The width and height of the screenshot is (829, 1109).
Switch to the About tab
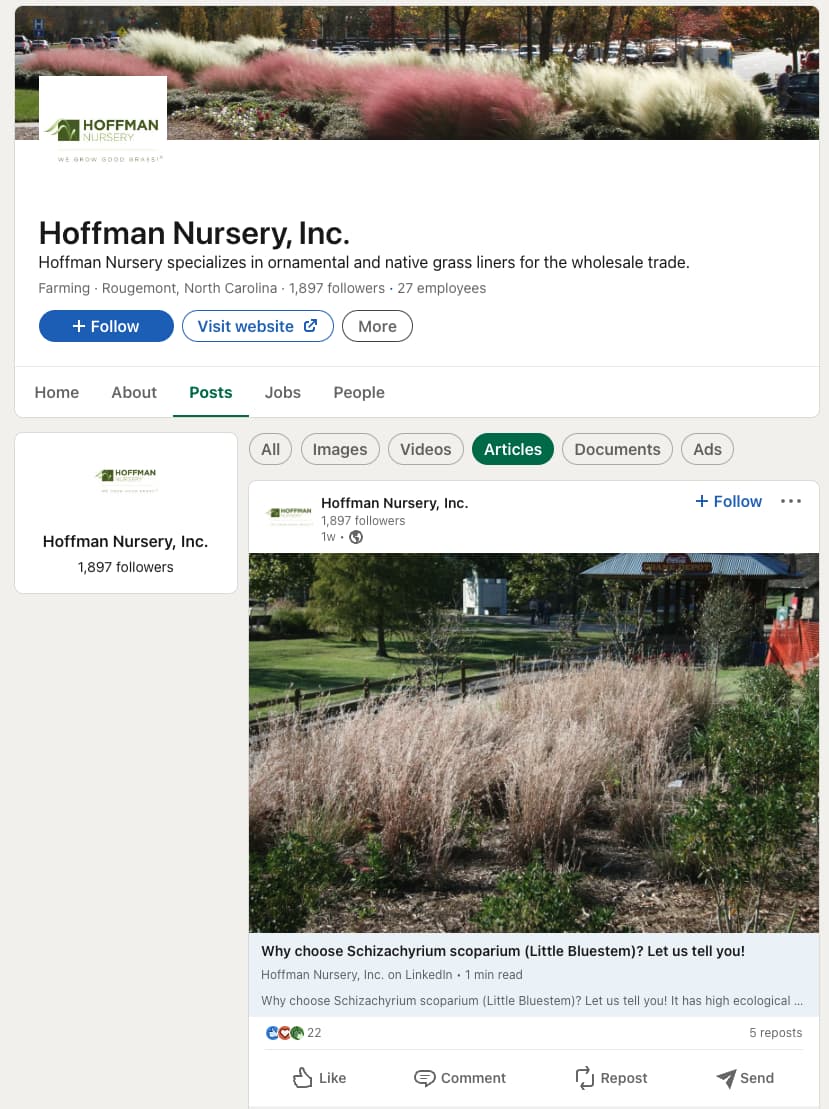[134, 392]
